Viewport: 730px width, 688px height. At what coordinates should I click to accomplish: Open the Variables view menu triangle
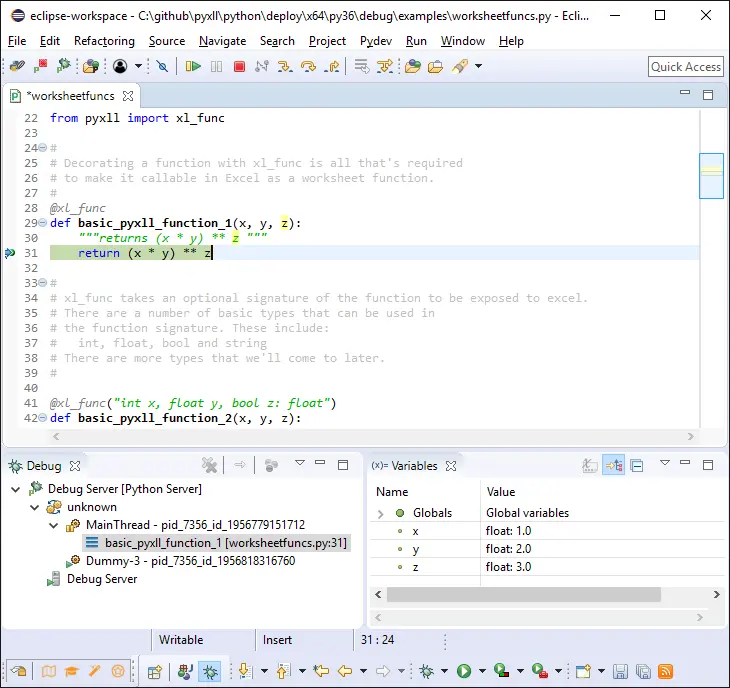pyautogui.click(x=665, y=463)
